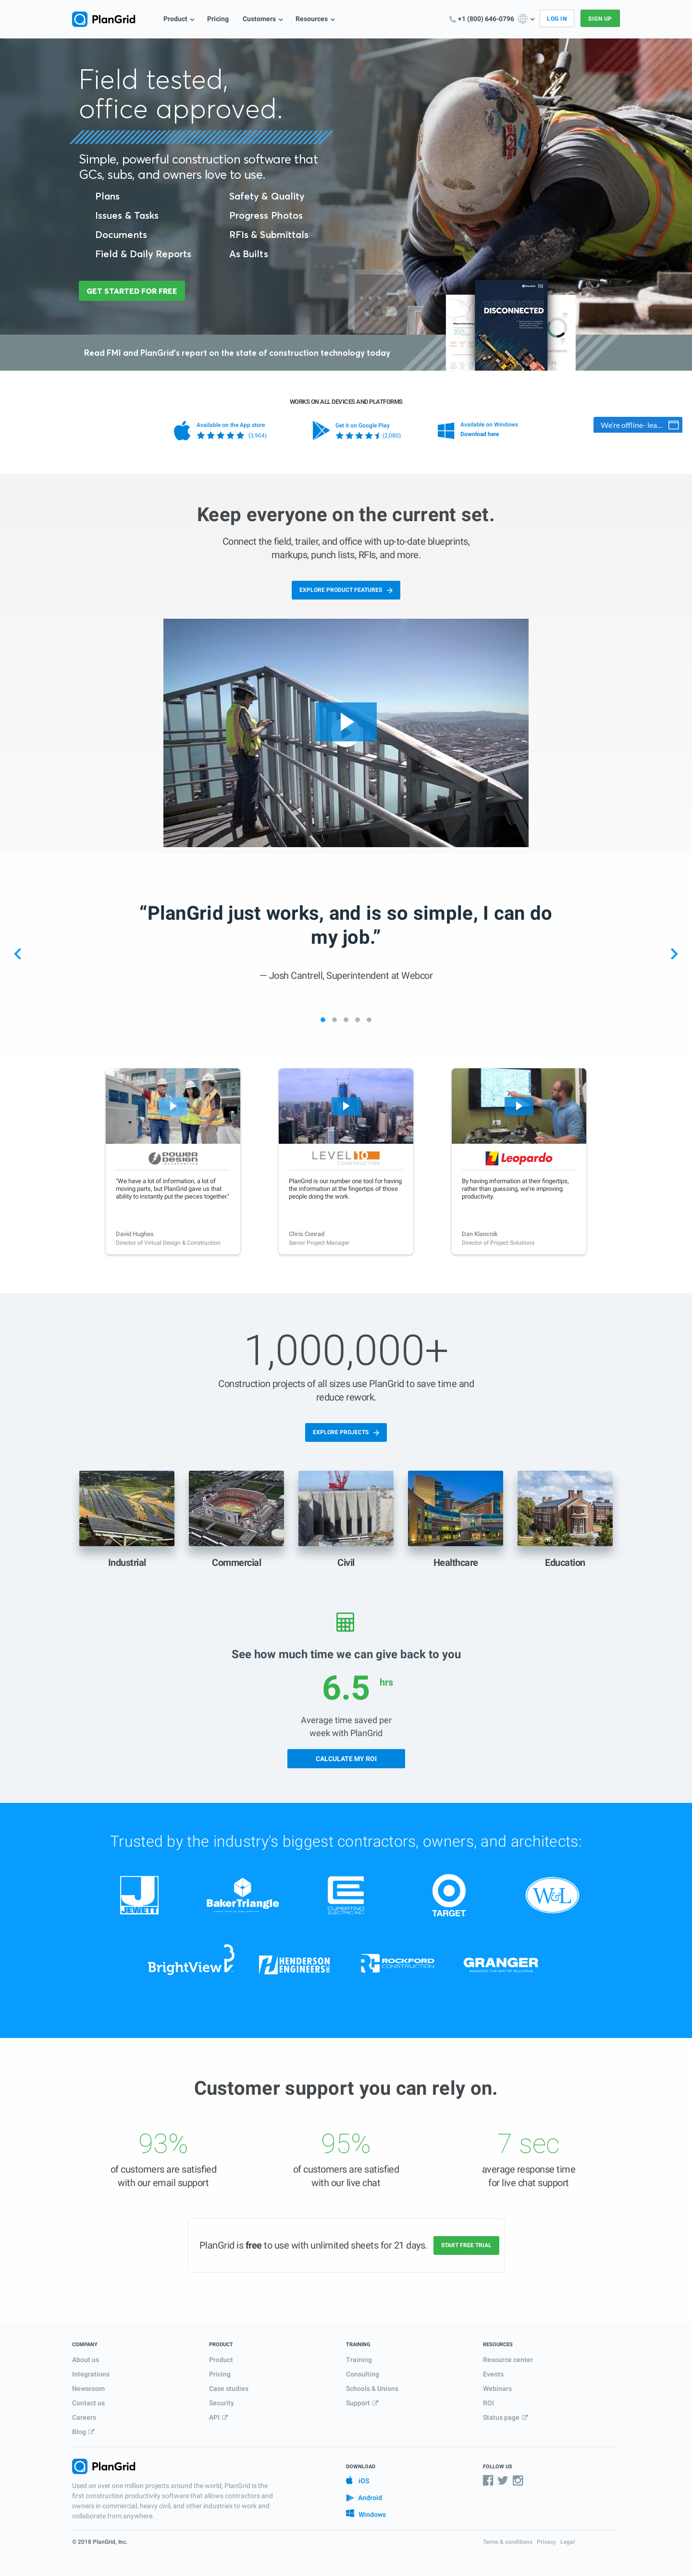
Task: Click Calculate My ROI button
Action: [x=346, y=1758]
